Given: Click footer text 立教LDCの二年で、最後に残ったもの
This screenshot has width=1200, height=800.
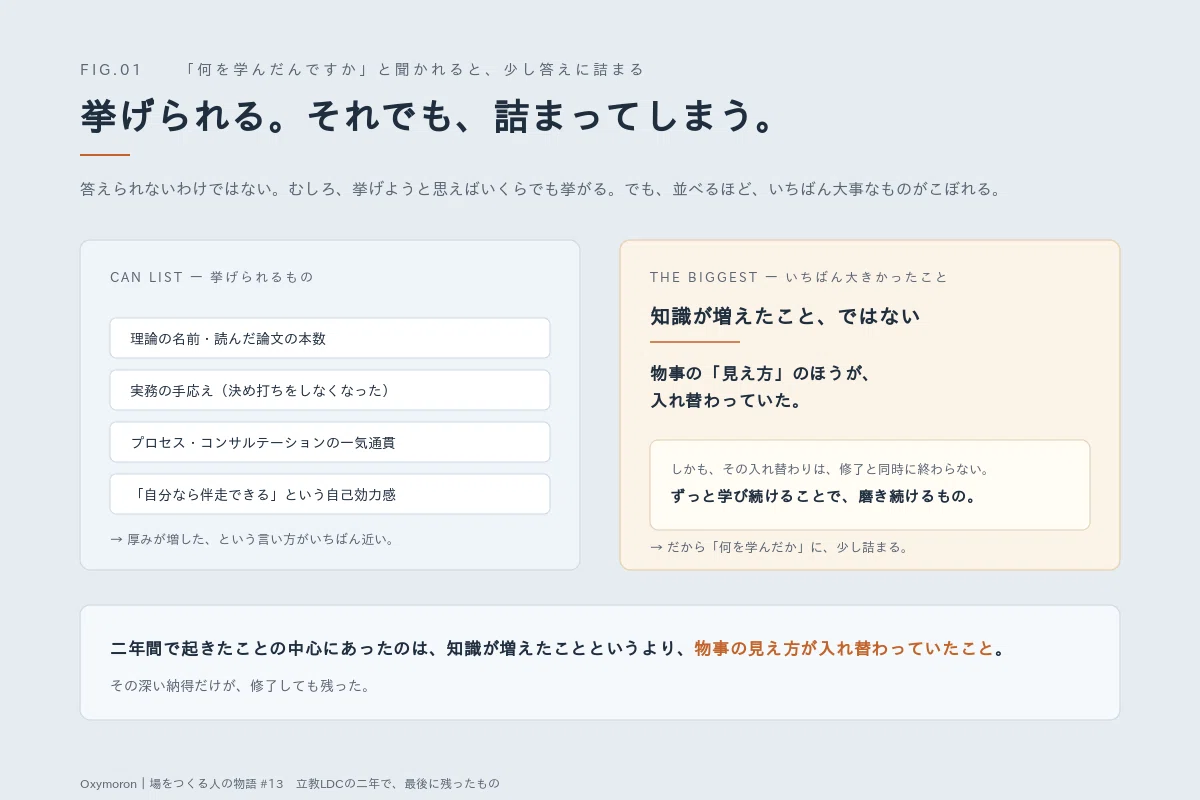Looking at the screenshot, I should tap(397, 784).
